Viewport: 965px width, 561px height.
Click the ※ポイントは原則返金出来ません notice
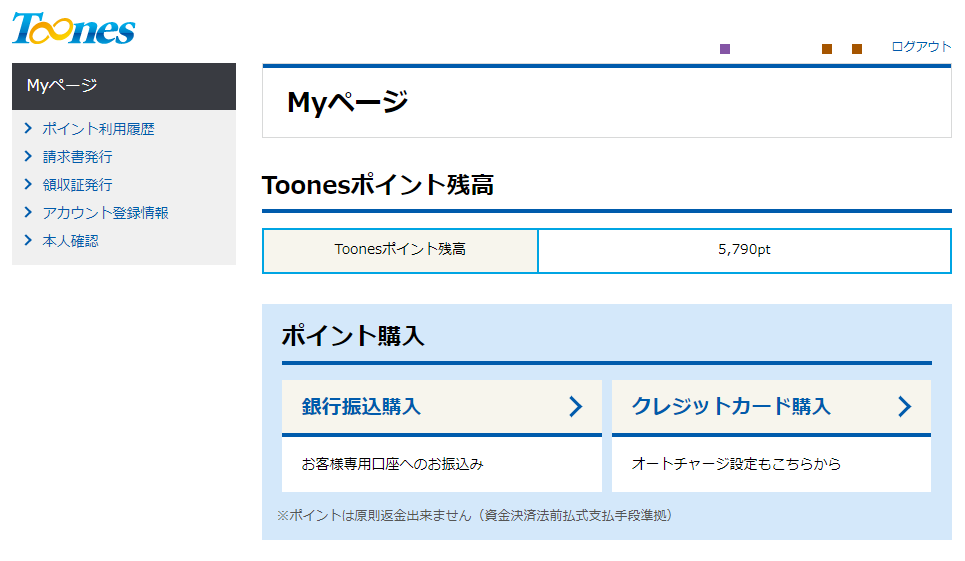click(474, 515)
